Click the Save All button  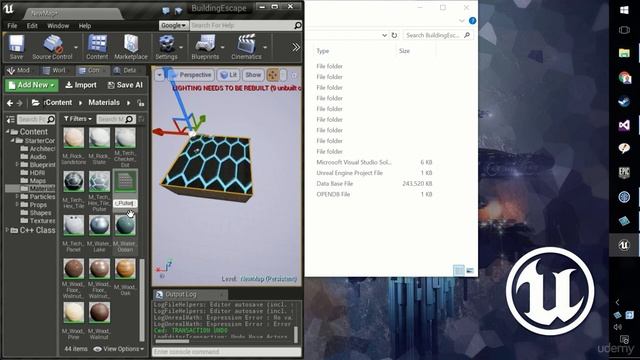(x=125, y=85)
